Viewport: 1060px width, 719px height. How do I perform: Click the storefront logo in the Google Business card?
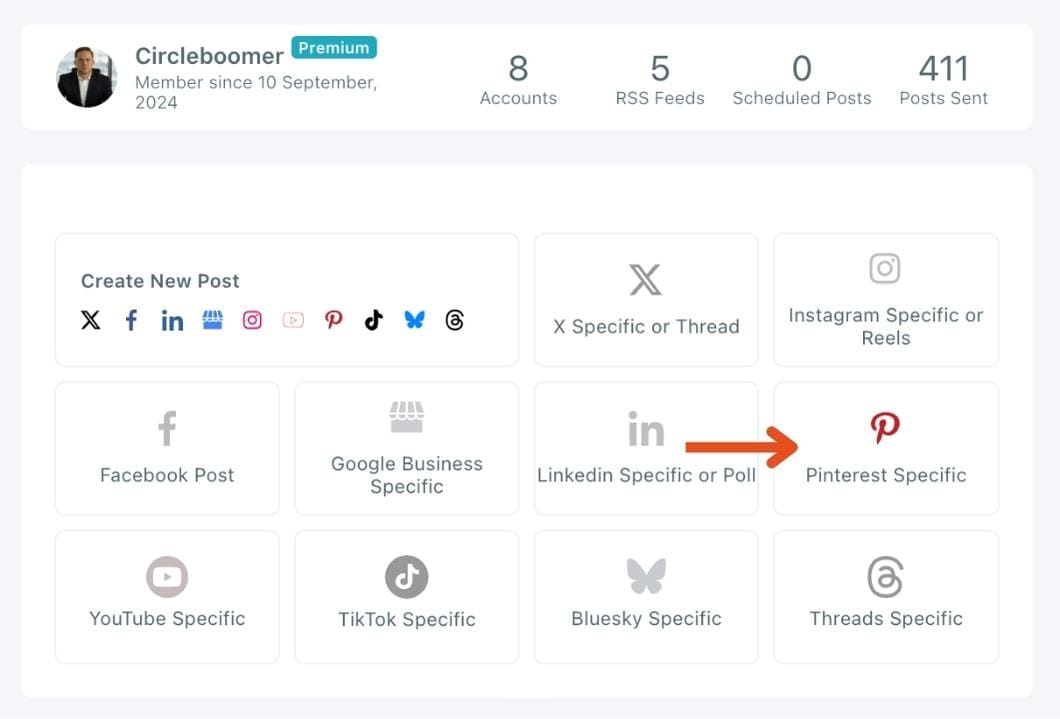point(406,417)
